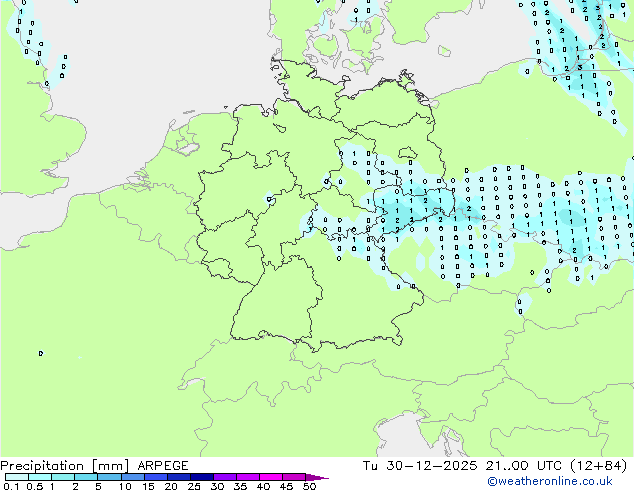Select the legend swatch between 45 and 50
Viewport: 634px width, 490px height.
tap(294, 477)
